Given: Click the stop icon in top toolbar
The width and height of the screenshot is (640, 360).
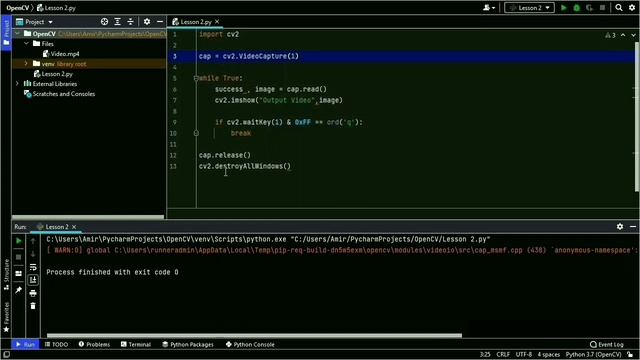Looking at the screenshot, I should click(x=602, y=8).
